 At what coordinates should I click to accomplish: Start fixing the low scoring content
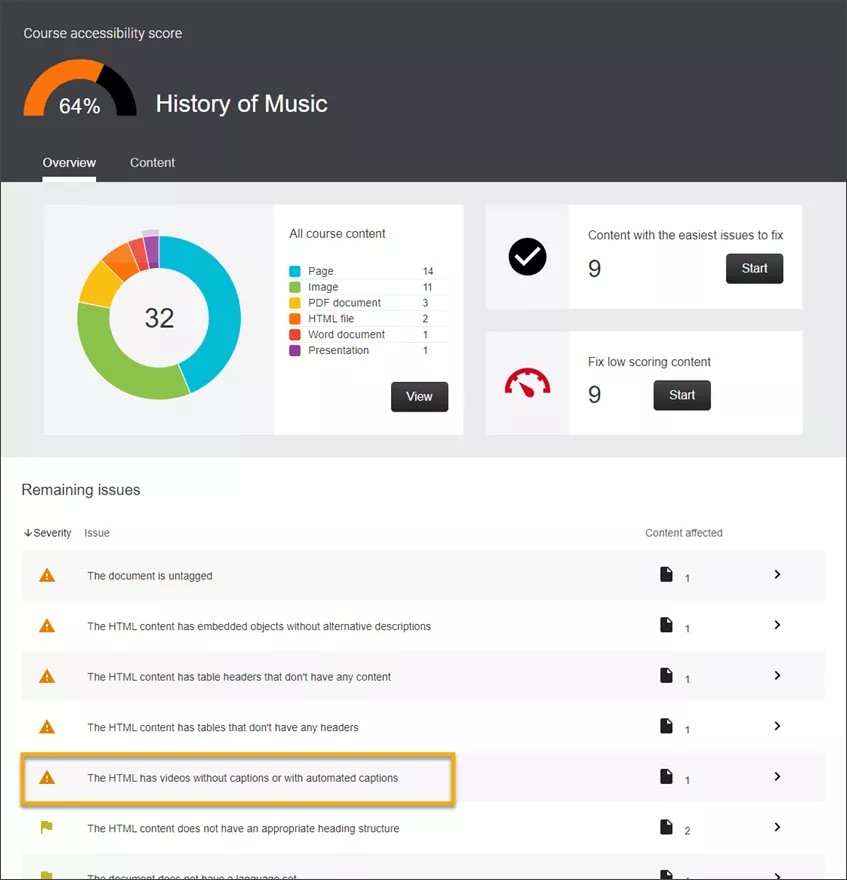[681, 395]
